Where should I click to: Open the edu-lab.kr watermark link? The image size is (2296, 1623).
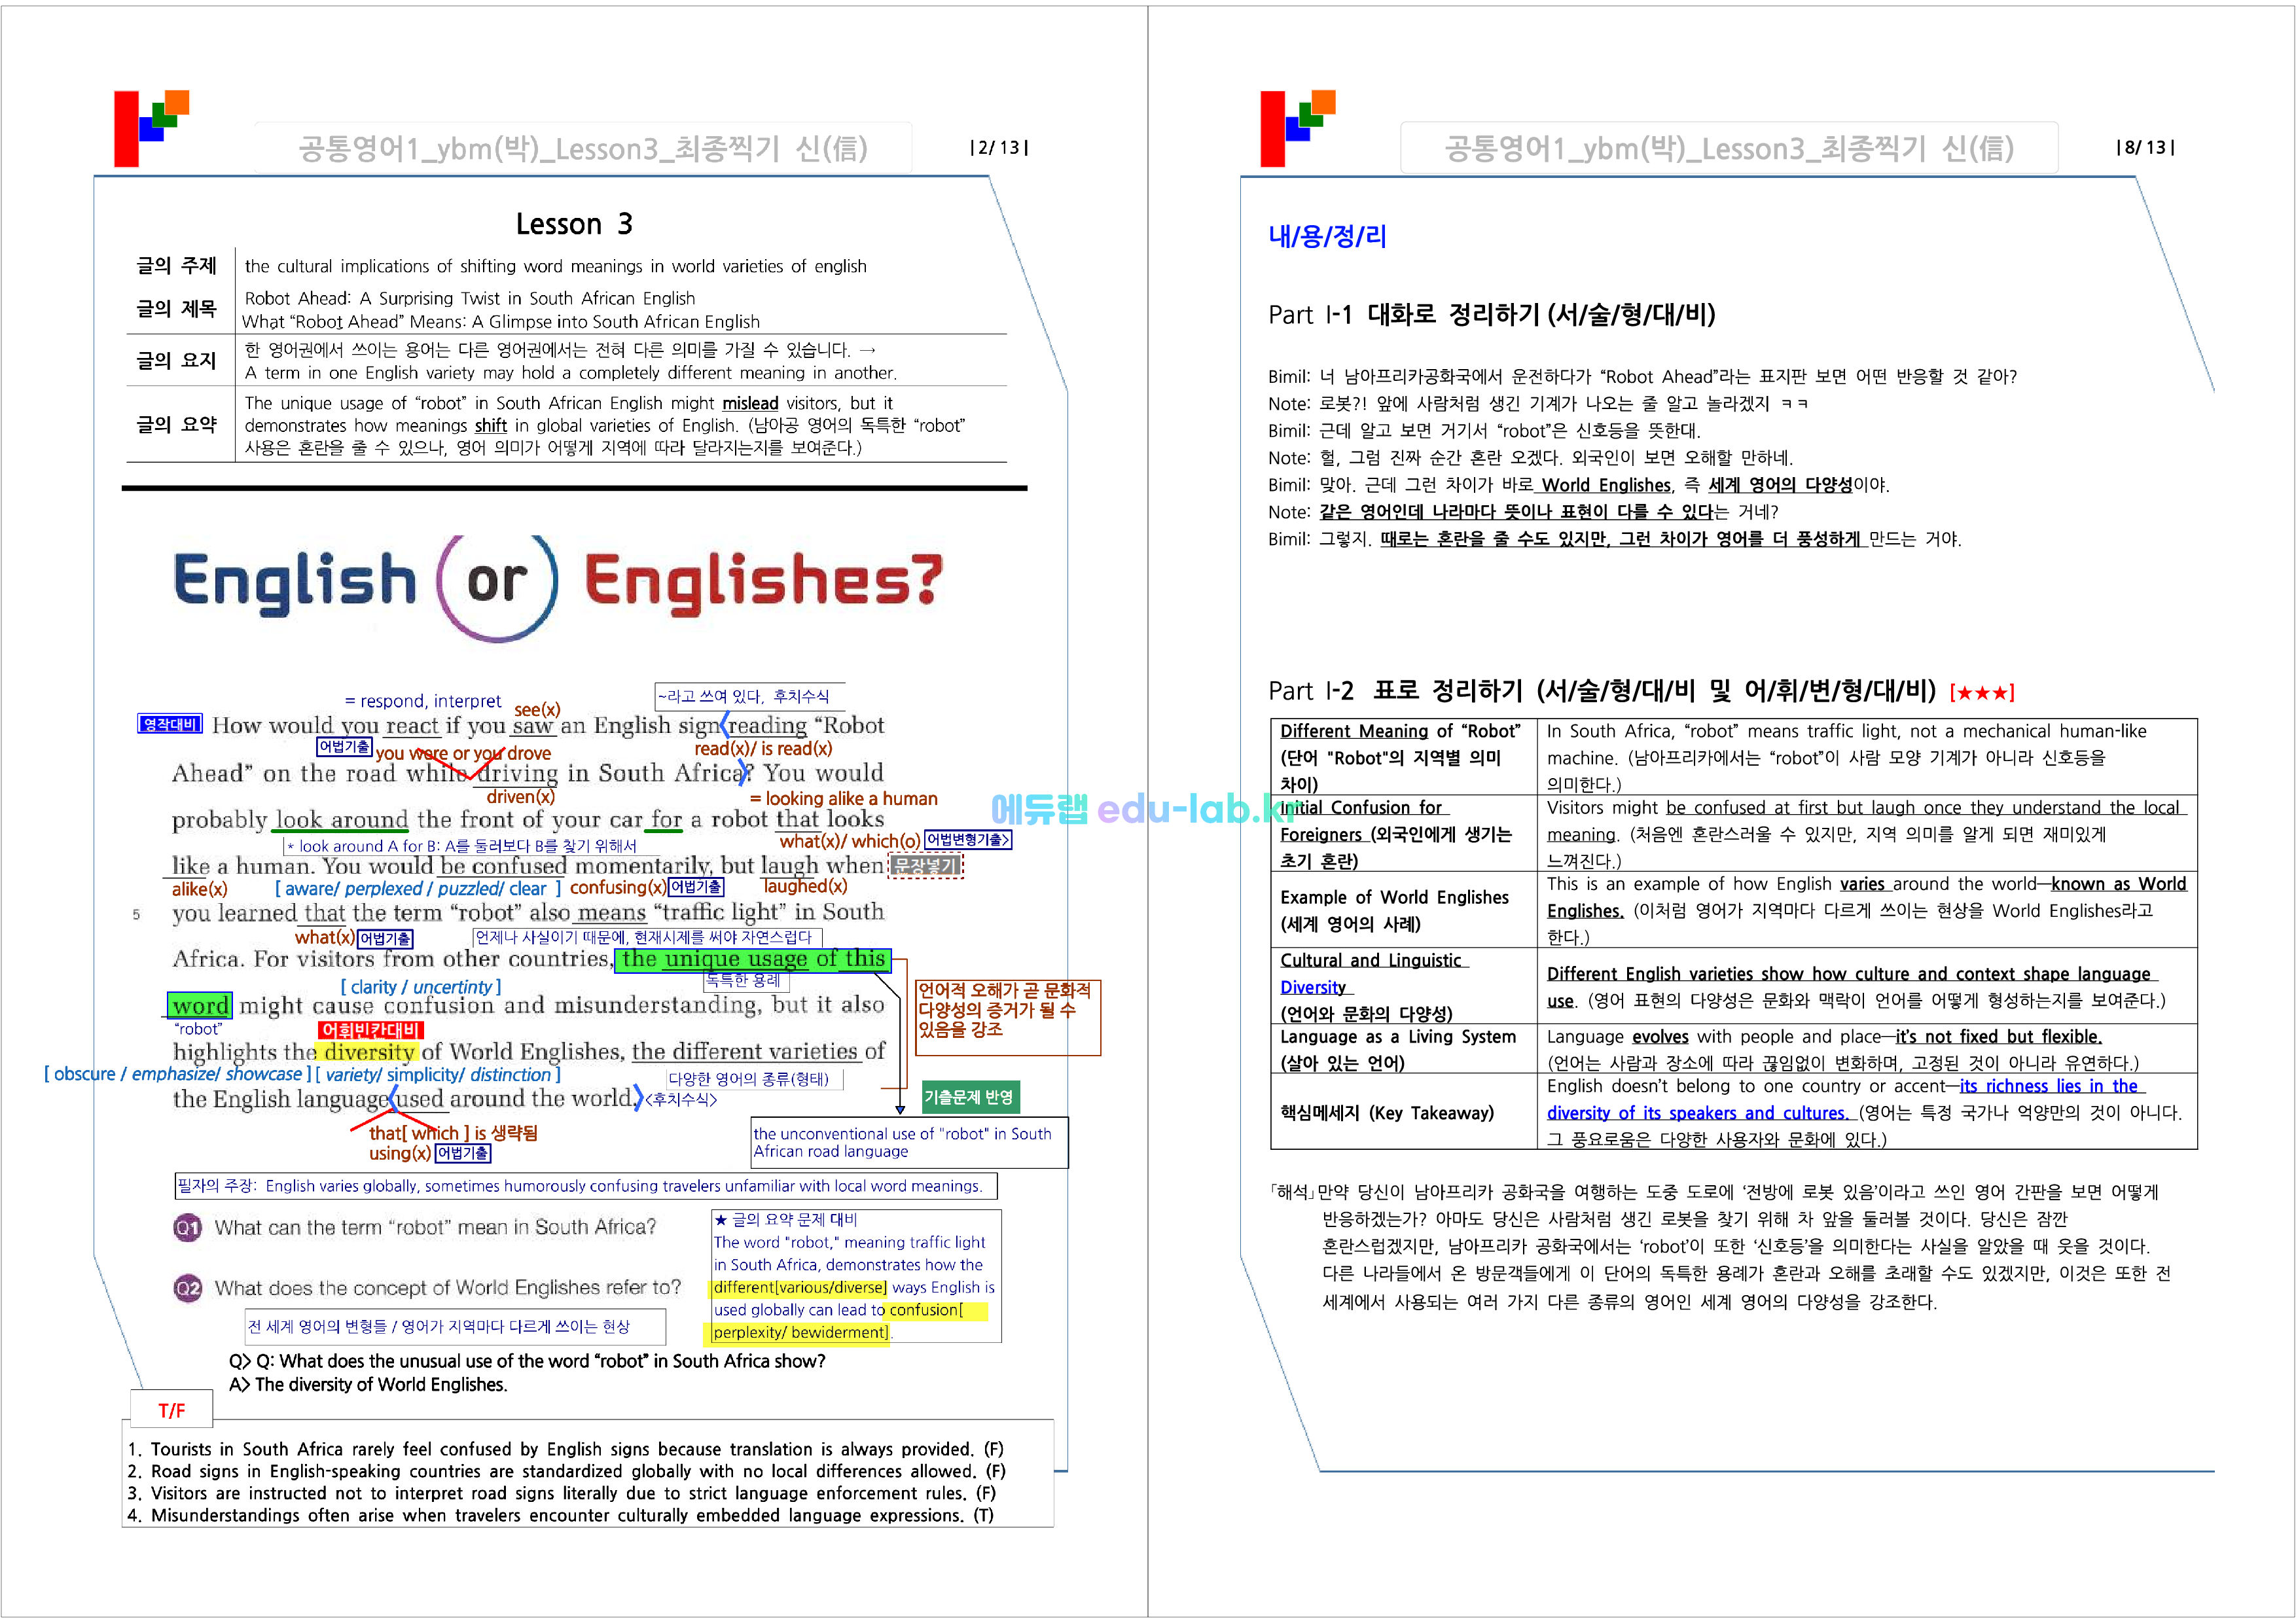1145,808
